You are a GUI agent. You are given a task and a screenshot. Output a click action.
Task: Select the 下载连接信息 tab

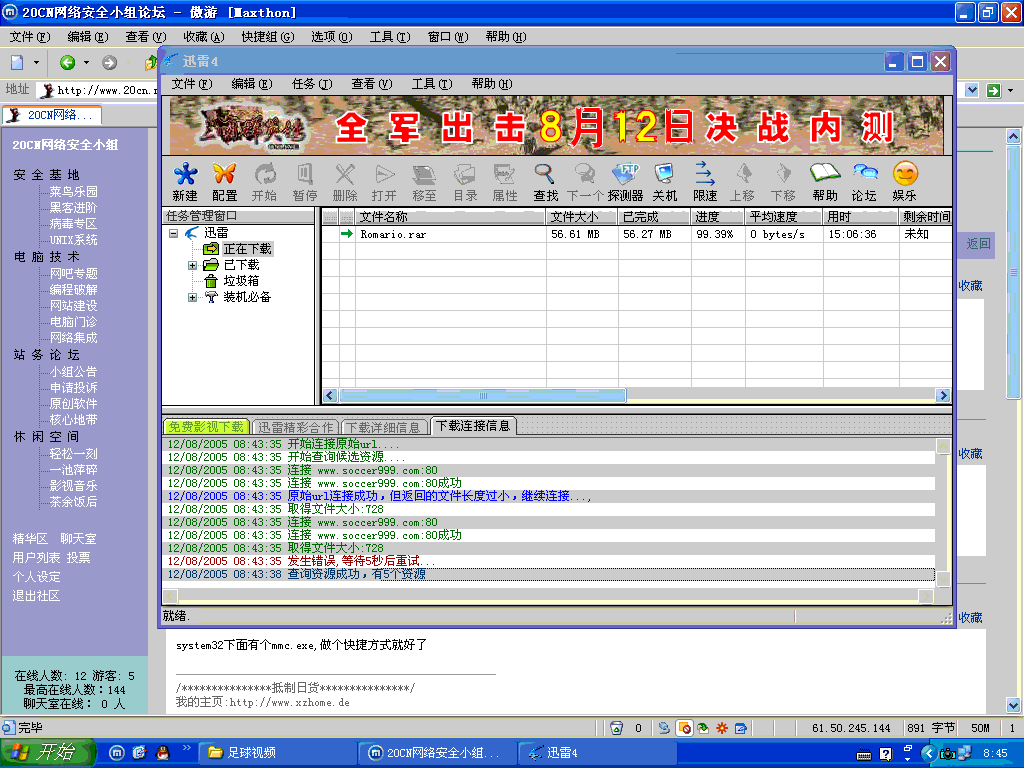(x=473, y=426)
